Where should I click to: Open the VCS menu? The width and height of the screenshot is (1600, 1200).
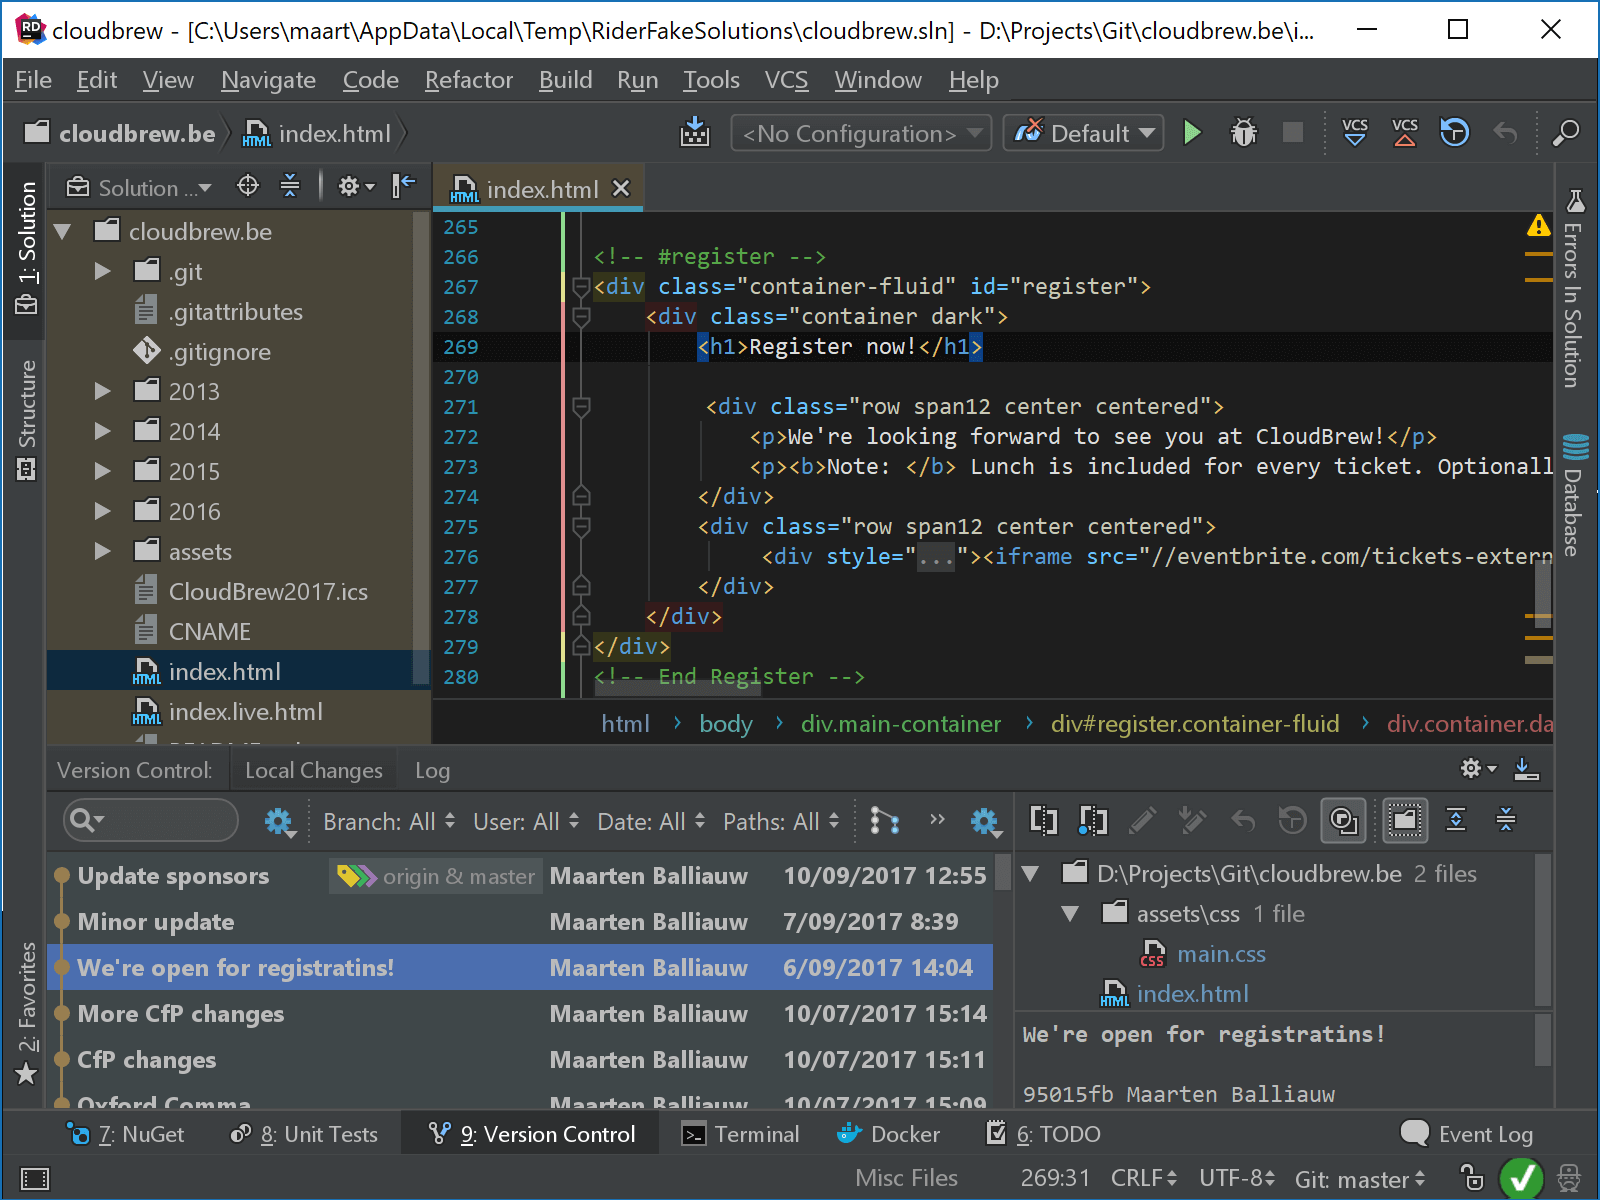pos(786,80)
